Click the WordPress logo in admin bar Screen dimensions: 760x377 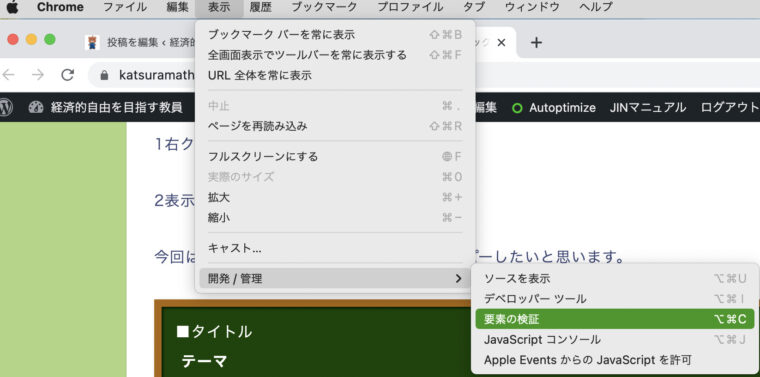point(5,107)
